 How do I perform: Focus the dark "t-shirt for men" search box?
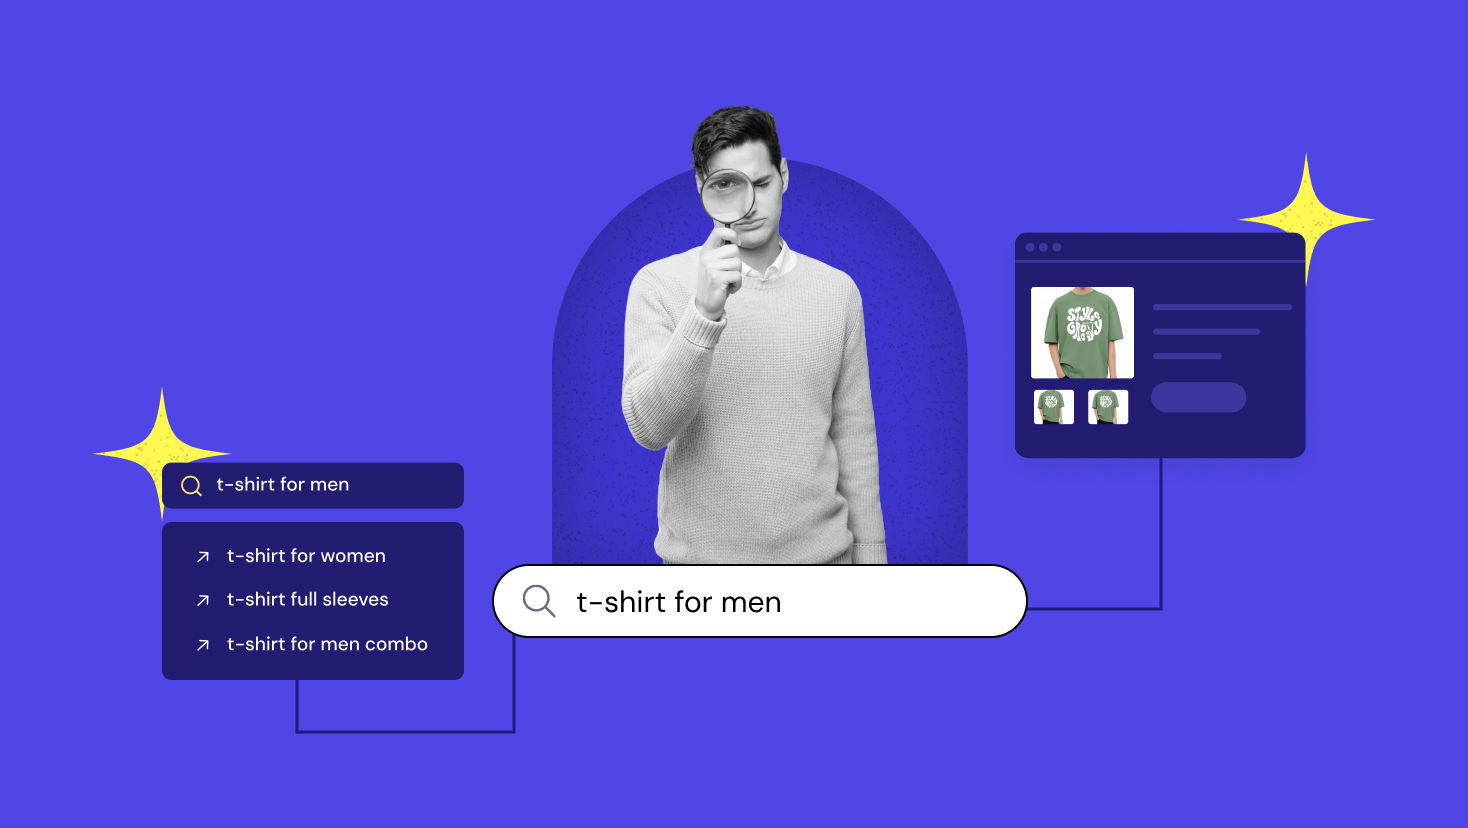313,485
